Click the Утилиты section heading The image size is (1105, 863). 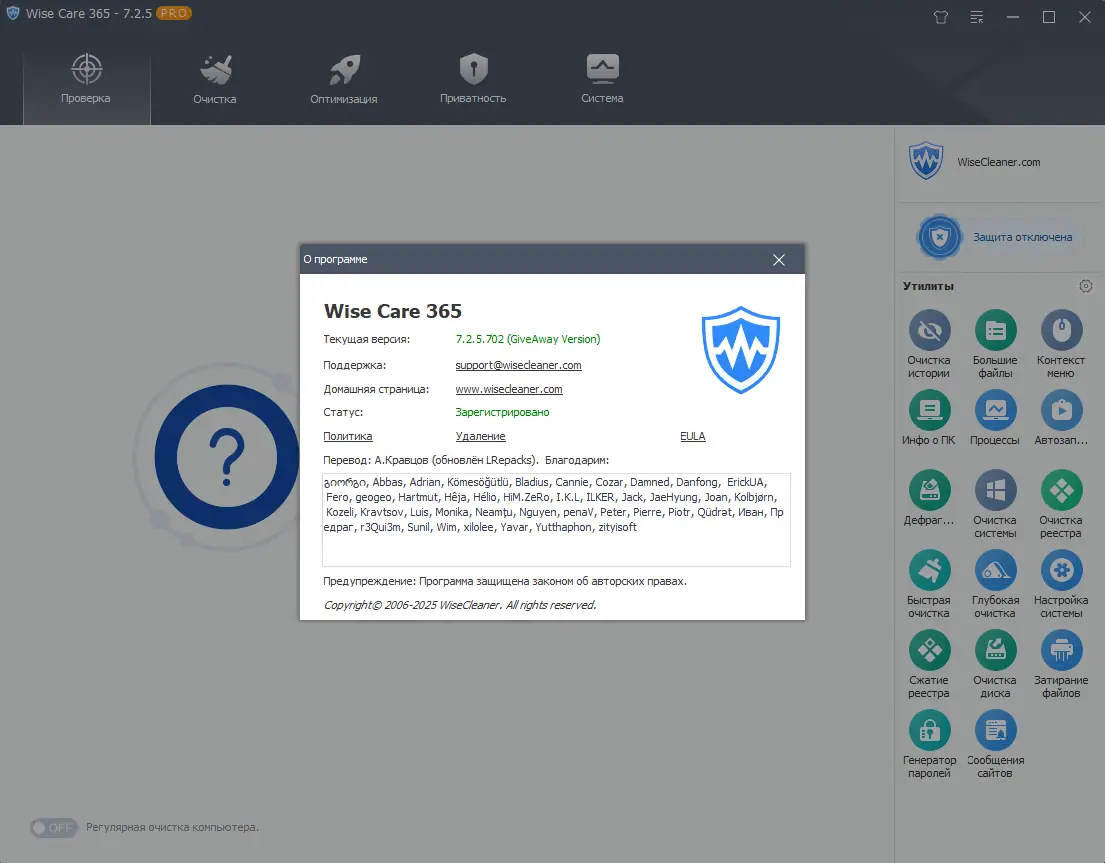pos(928,286)
